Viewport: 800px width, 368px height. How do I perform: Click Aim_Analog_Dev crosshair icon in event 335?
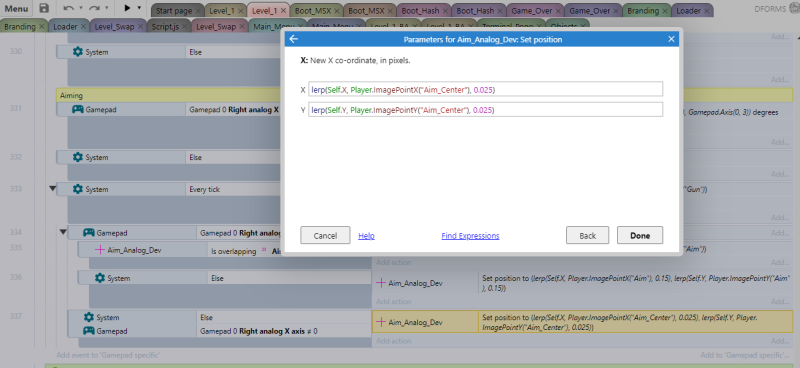[x=100, y=251]
